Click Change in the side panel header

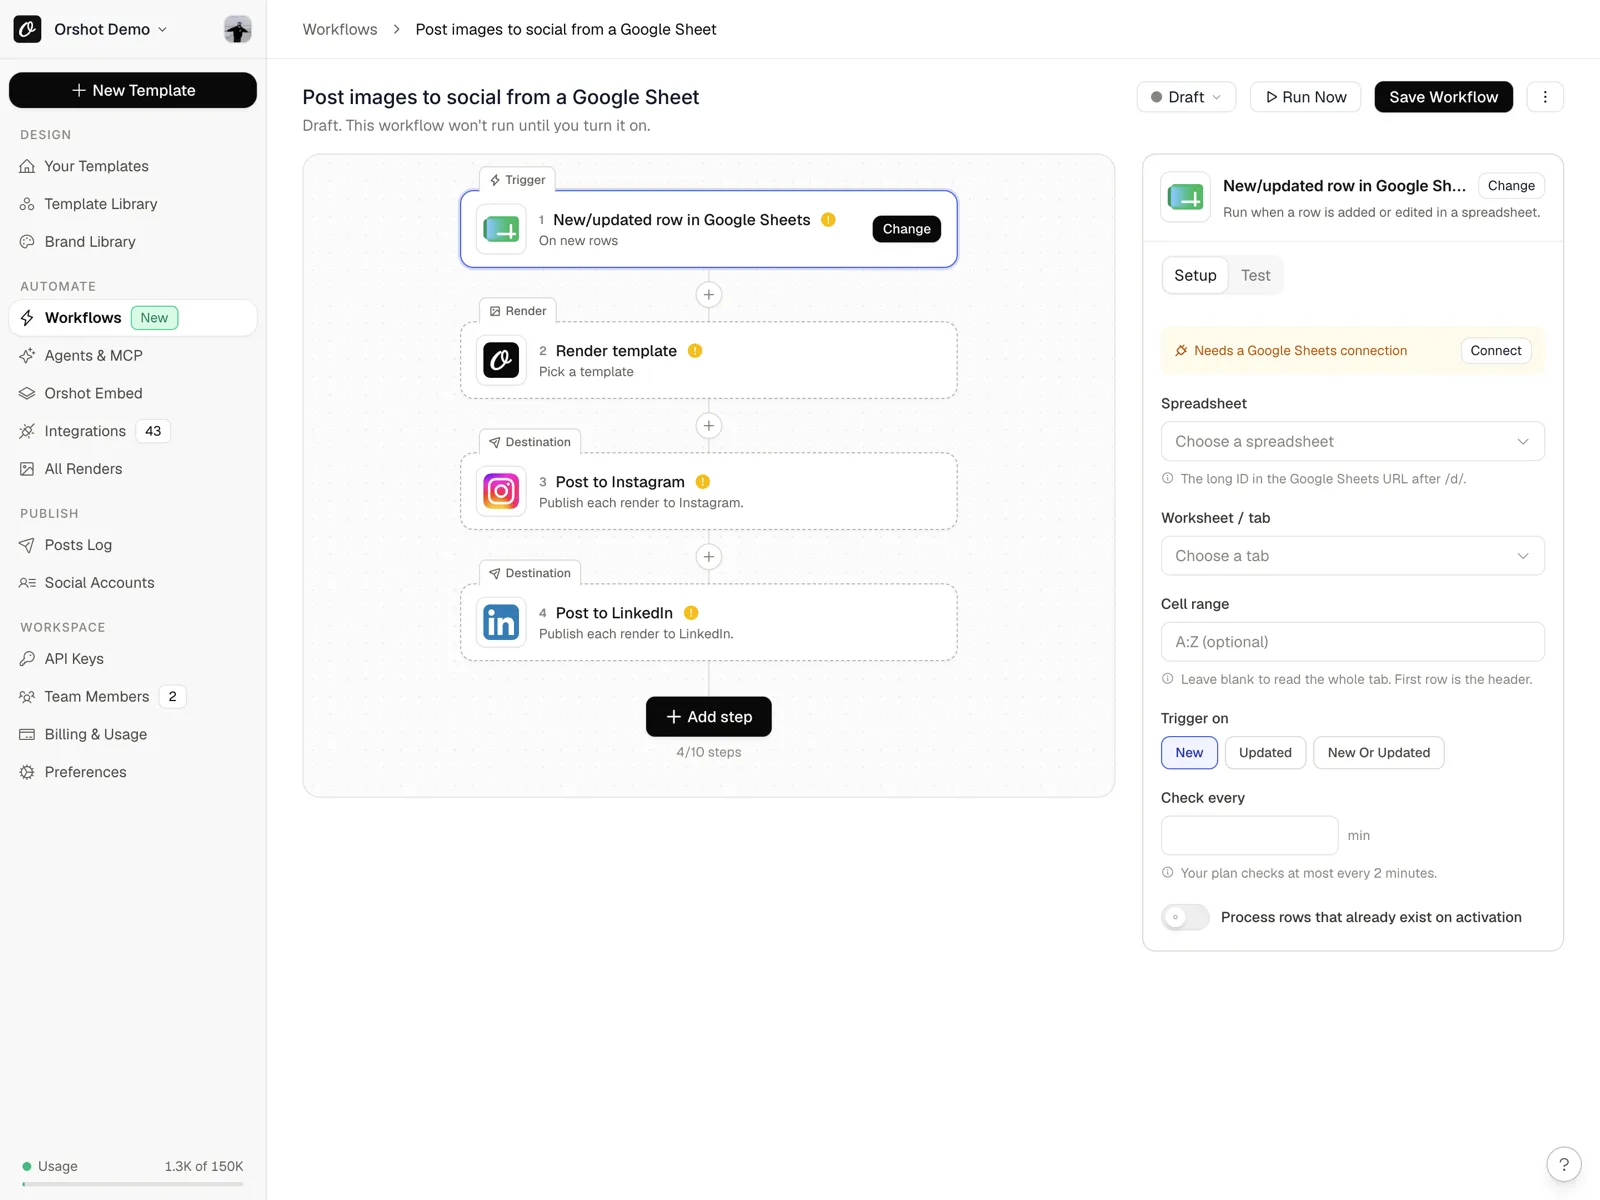1510,186
